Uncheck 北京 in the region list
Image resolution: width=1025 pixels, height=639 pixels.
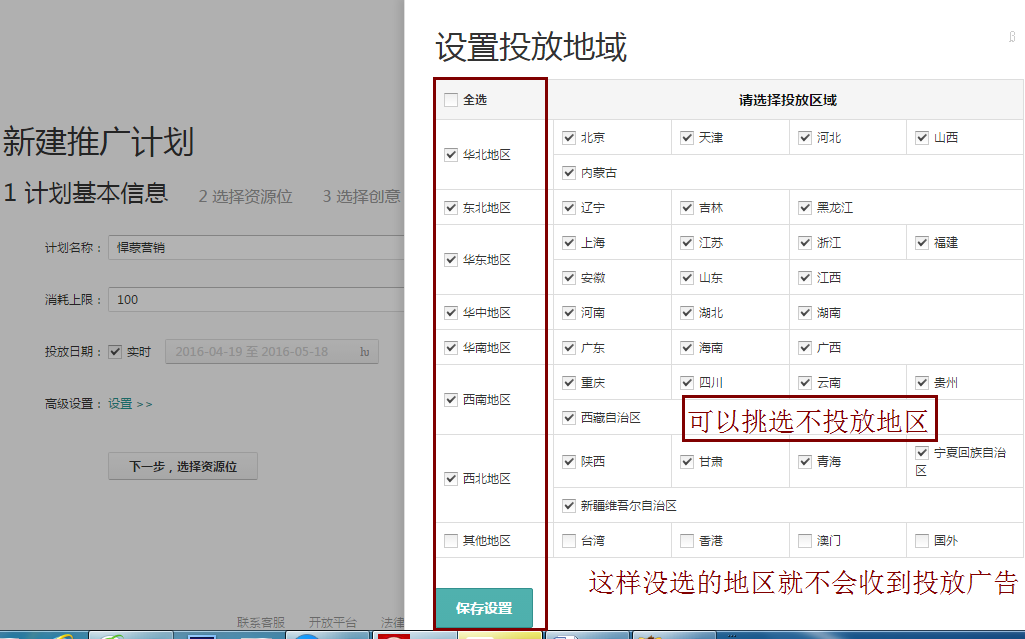(569, 138)
